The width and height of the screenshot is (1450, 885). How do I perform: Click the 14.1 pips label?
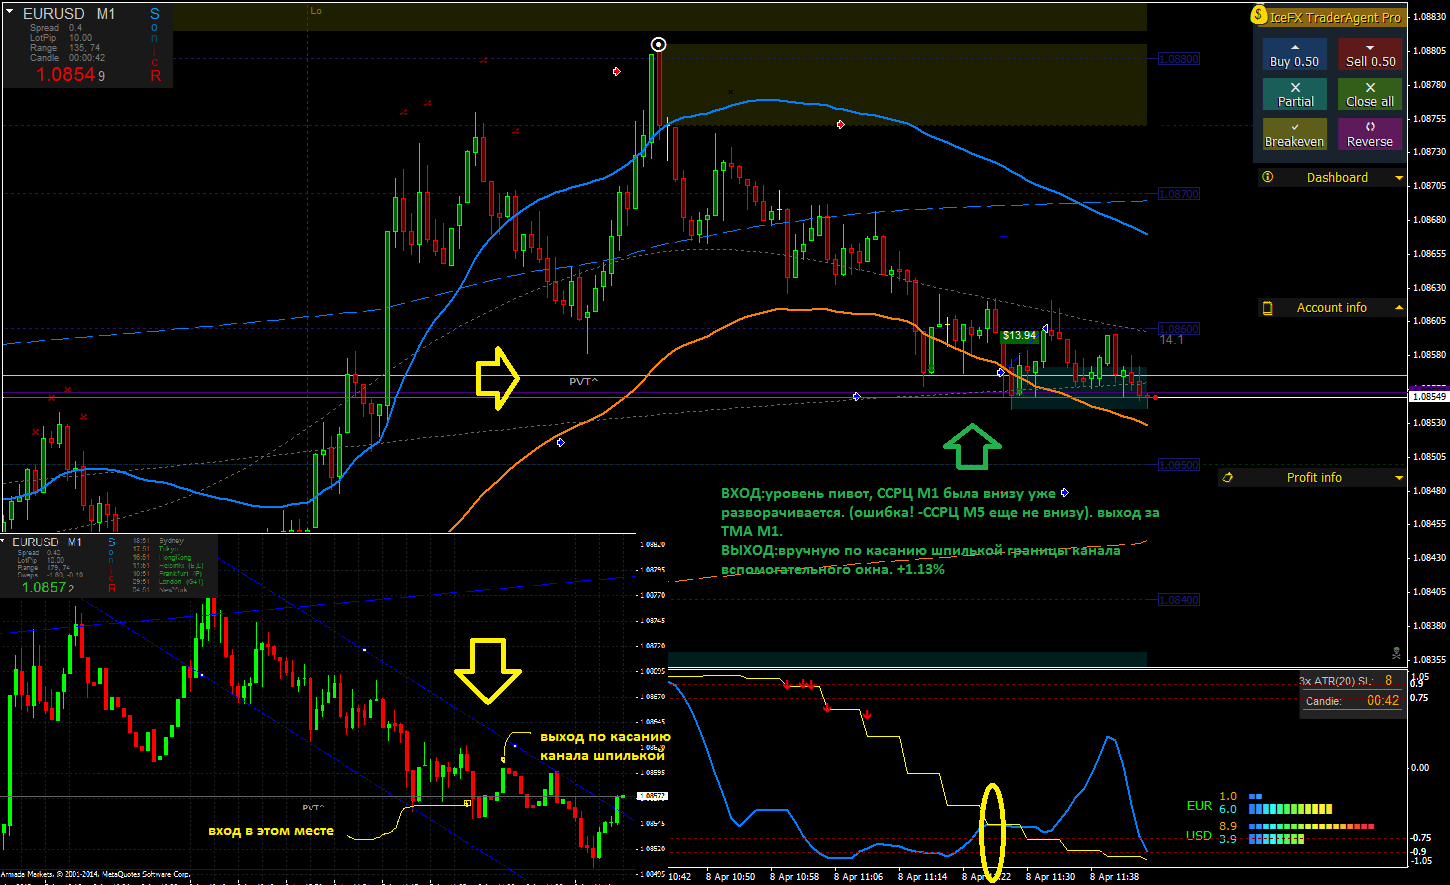click(1171, 340)
